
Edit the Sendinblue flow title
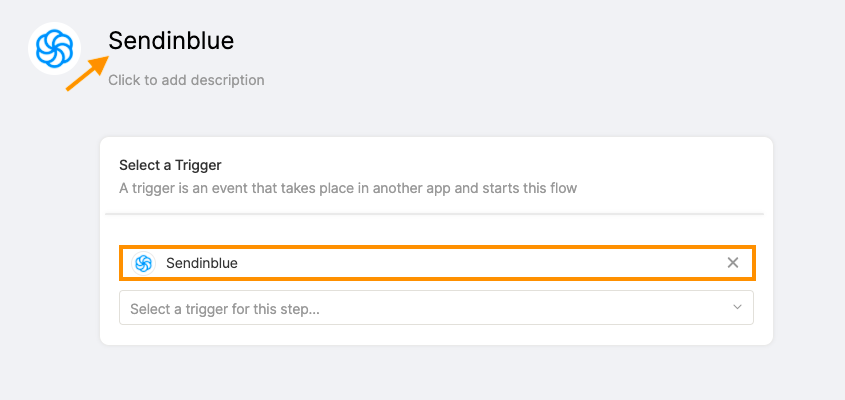coord(171,40)
